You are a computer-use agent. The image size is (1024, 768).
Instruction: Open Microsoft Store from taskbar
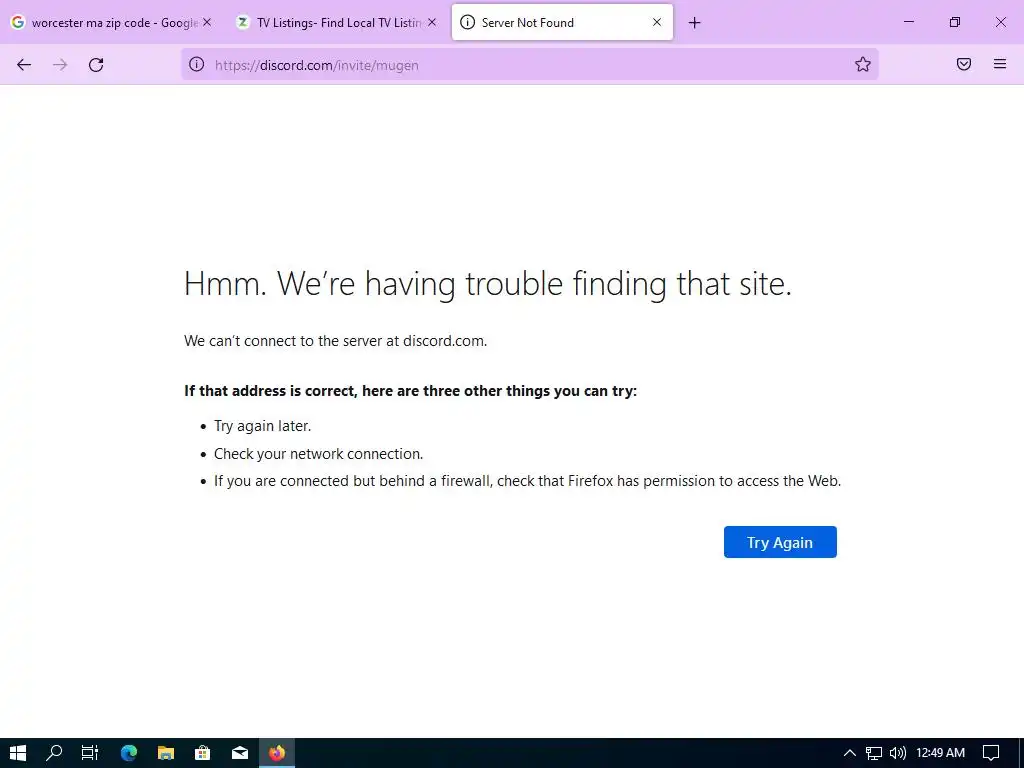coord(202,753)
